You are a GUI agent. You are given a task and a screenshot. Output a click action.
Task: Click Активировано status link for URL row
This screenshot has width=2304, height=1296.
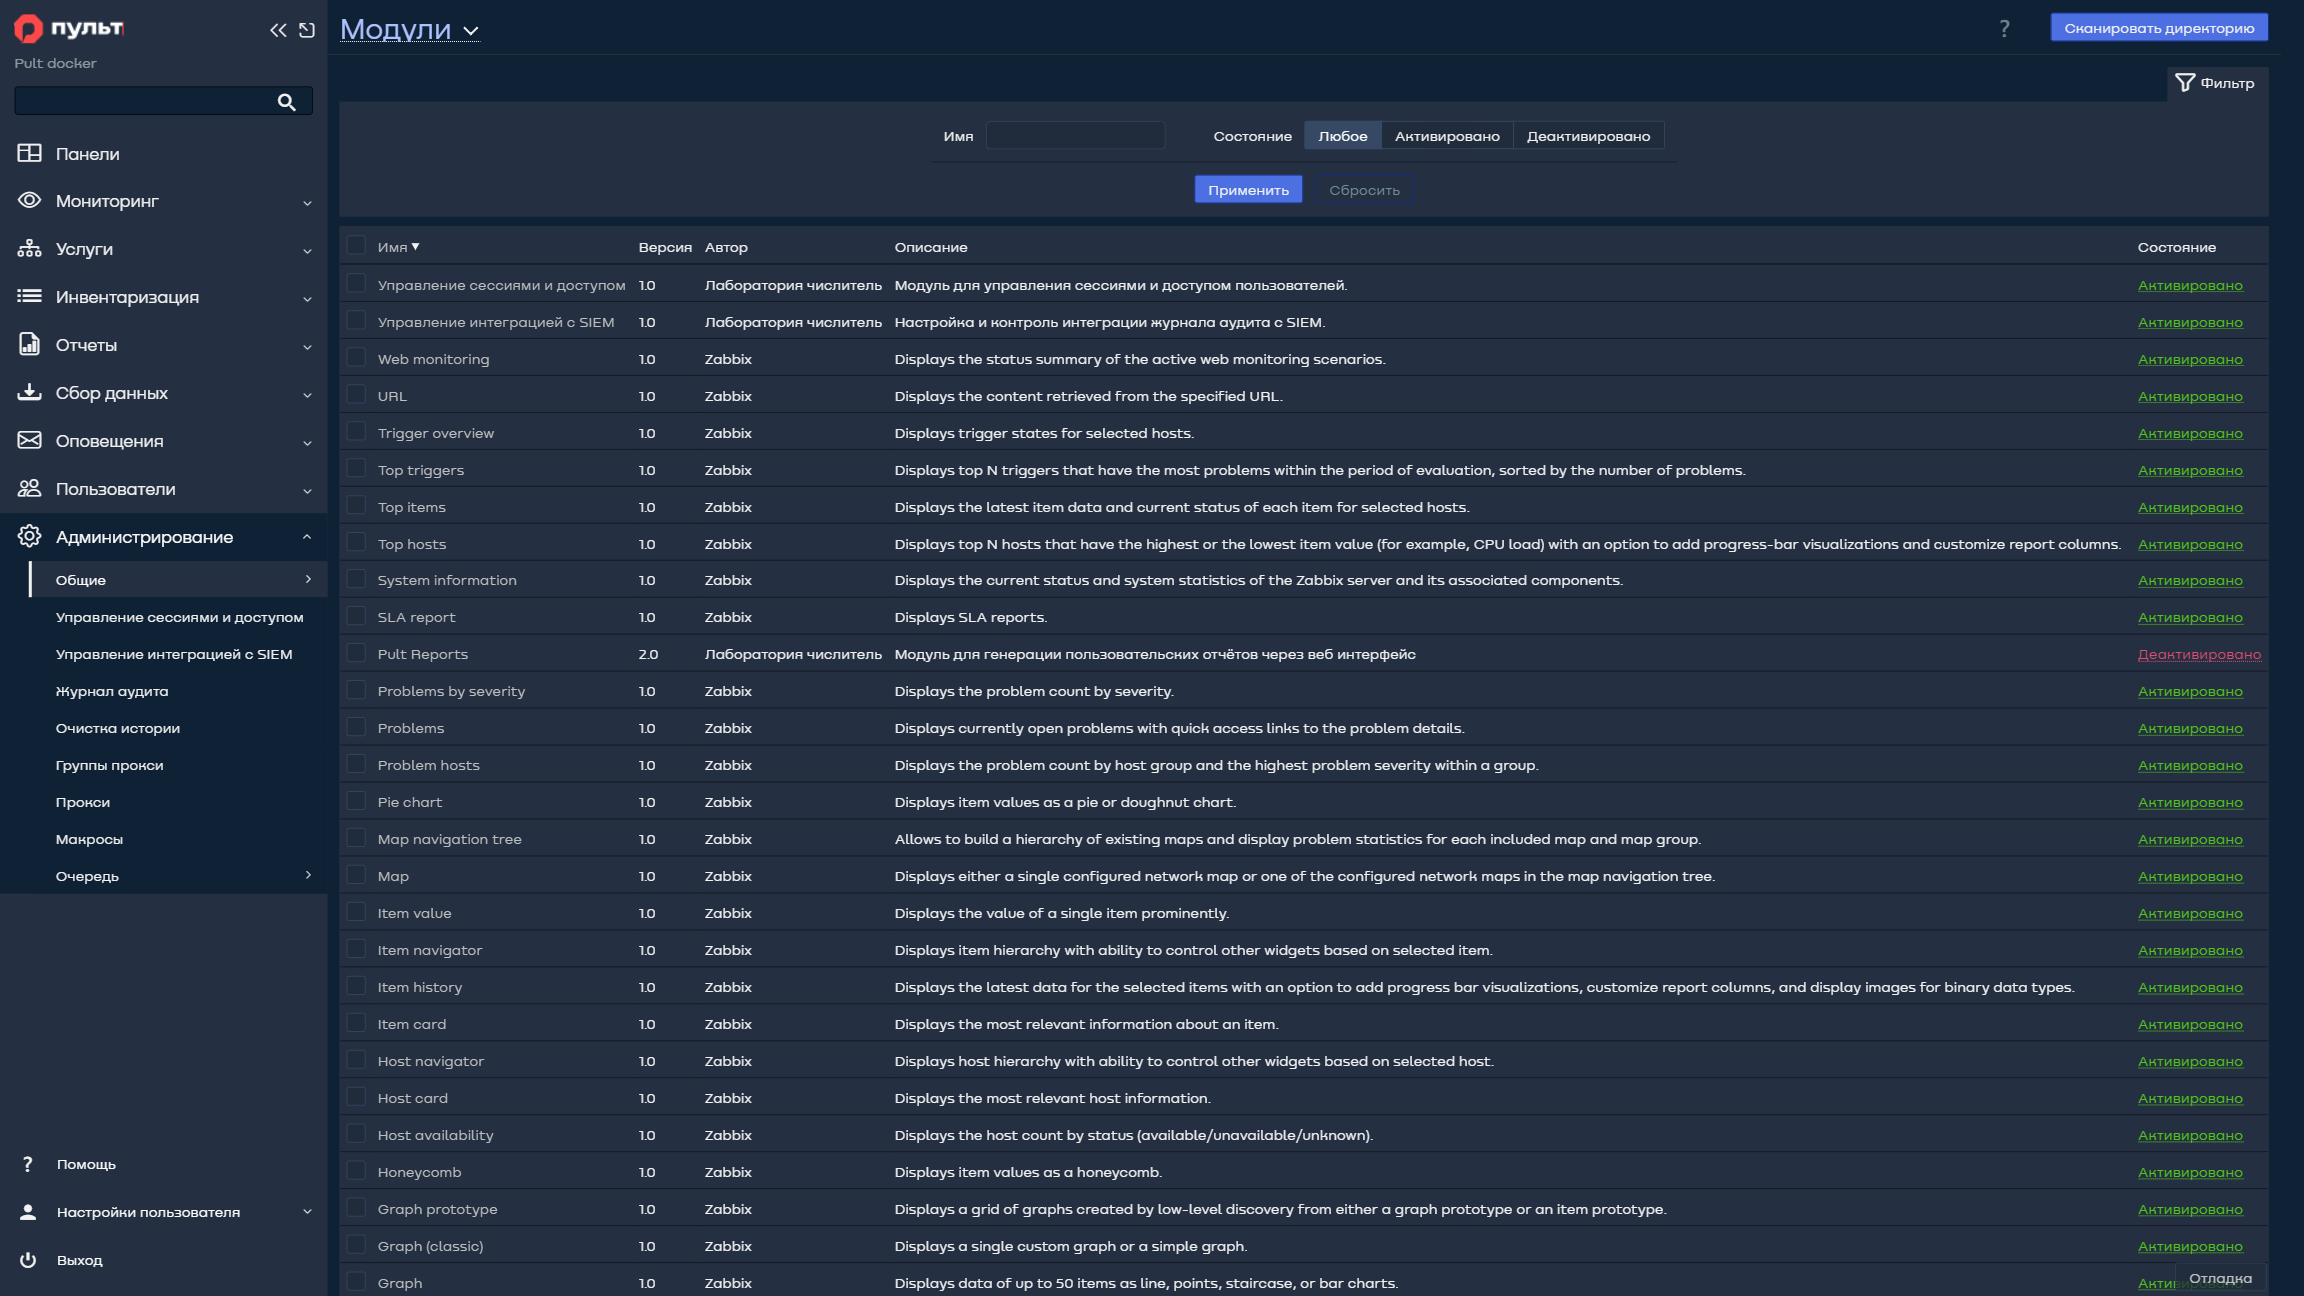(x=2190, y=396)
